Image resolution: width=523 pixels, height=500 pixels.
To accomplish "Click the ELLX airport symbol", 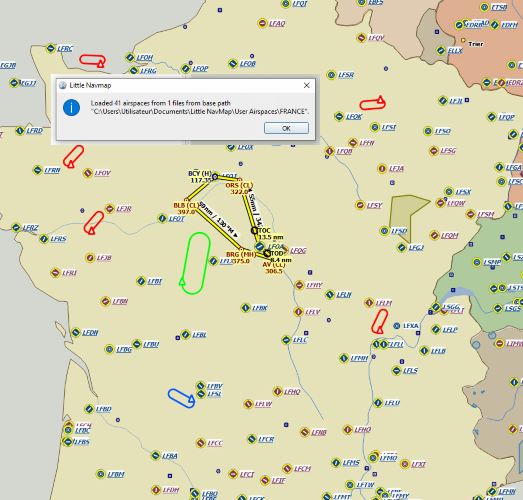I will tap(441, 51).
